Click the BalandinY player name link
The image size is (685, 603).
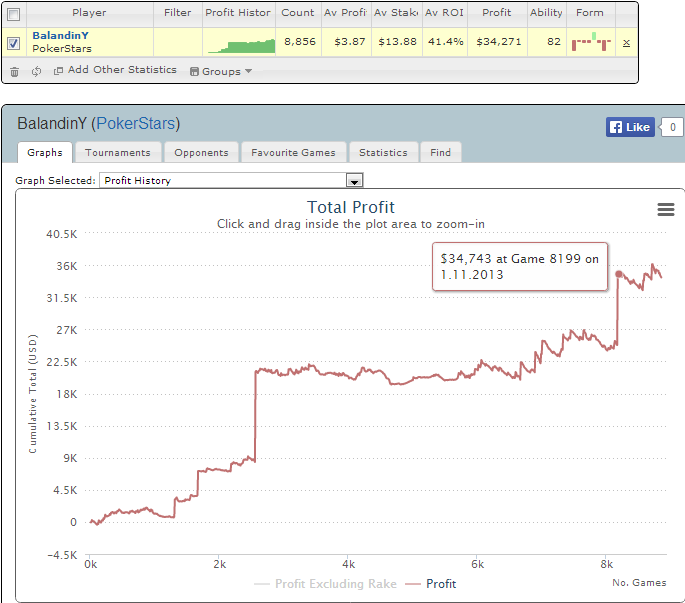point(60,35)
